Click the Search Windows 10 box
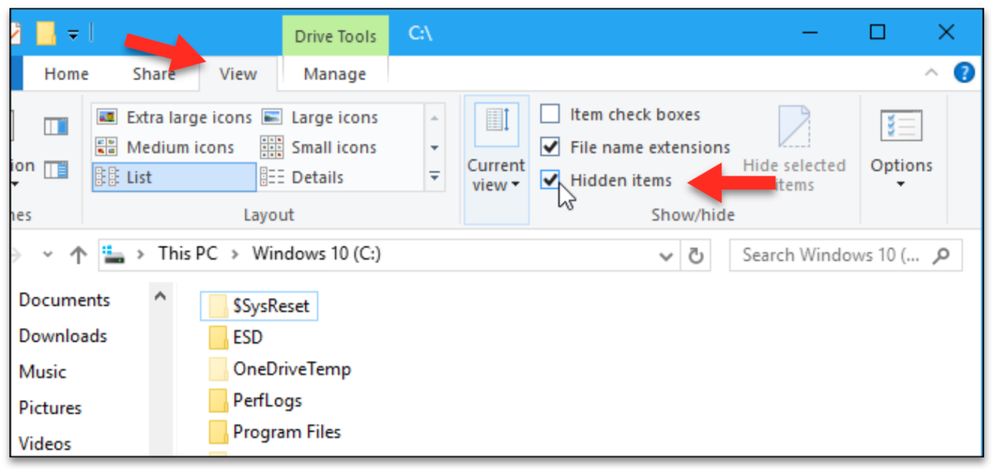 click(x=845, y=256)
